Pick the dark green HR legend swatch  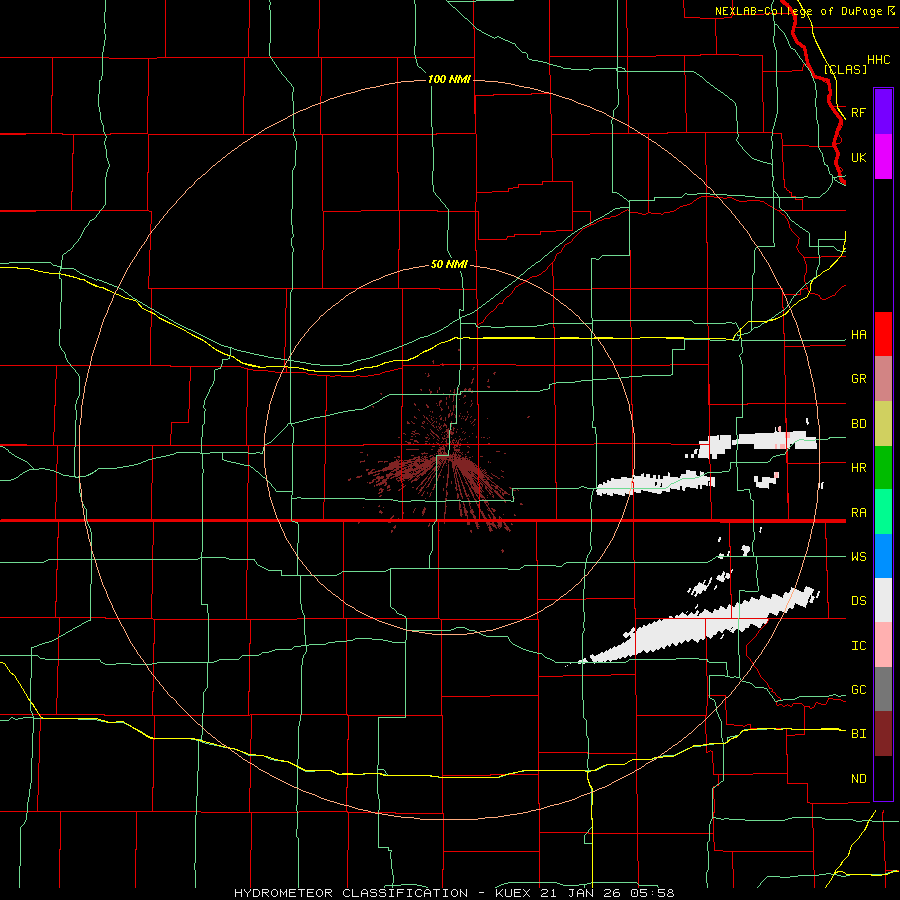(x=883, y=468)
